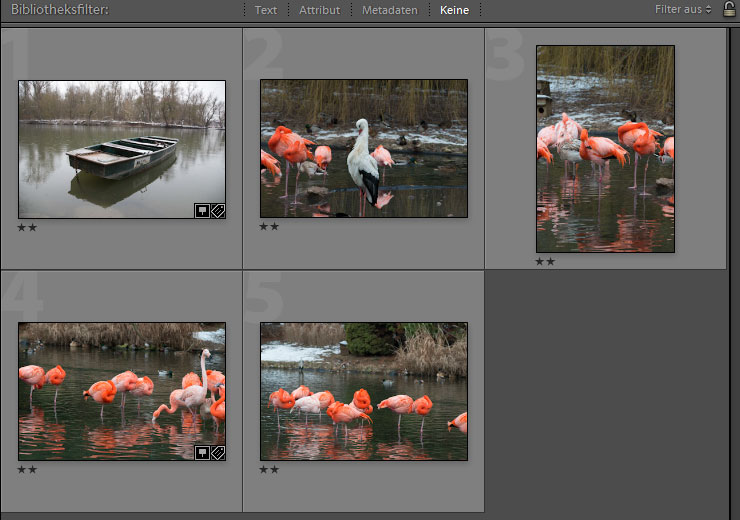Click the star rating under photo 3
The height and width of the screenshot is (520, 740).
tap(545, 262)
